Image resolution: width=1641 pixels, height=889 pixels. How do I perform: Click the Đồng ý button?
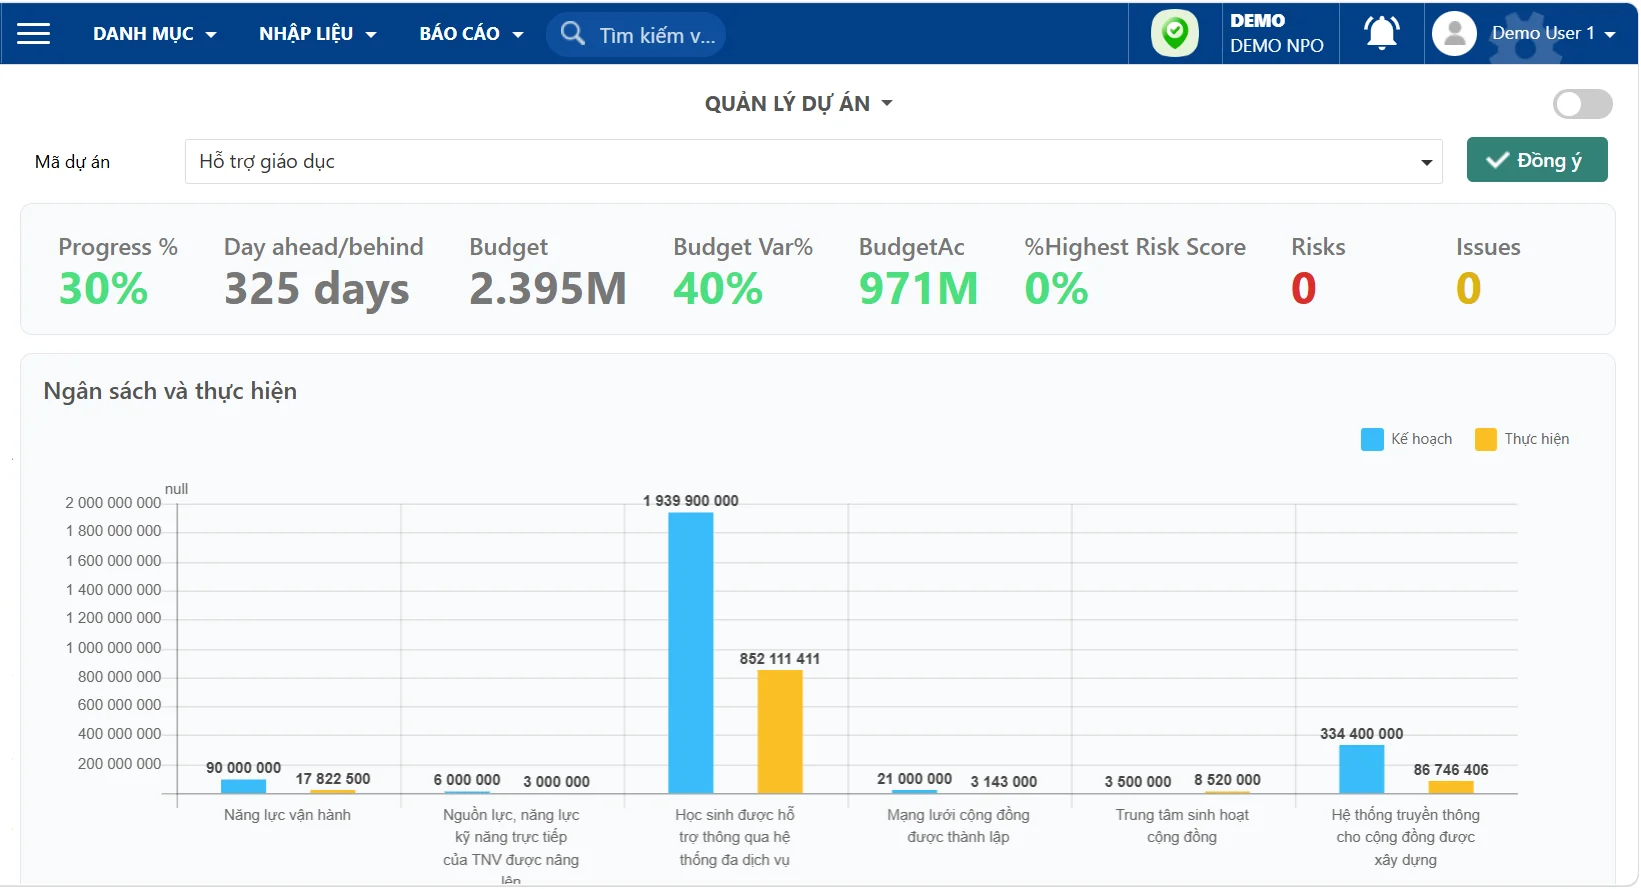(1537, 160)
